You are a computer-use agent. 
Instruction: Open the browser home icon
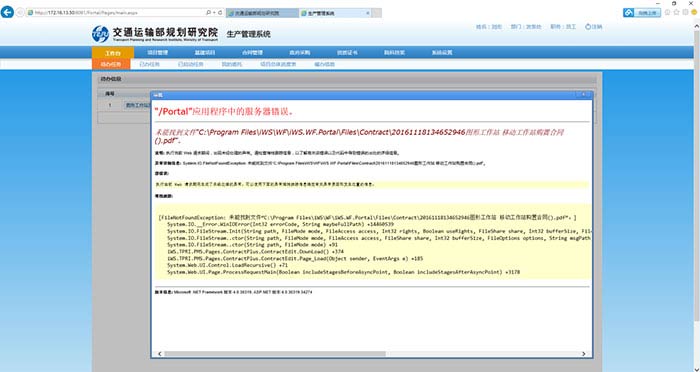tap(667, 13)
